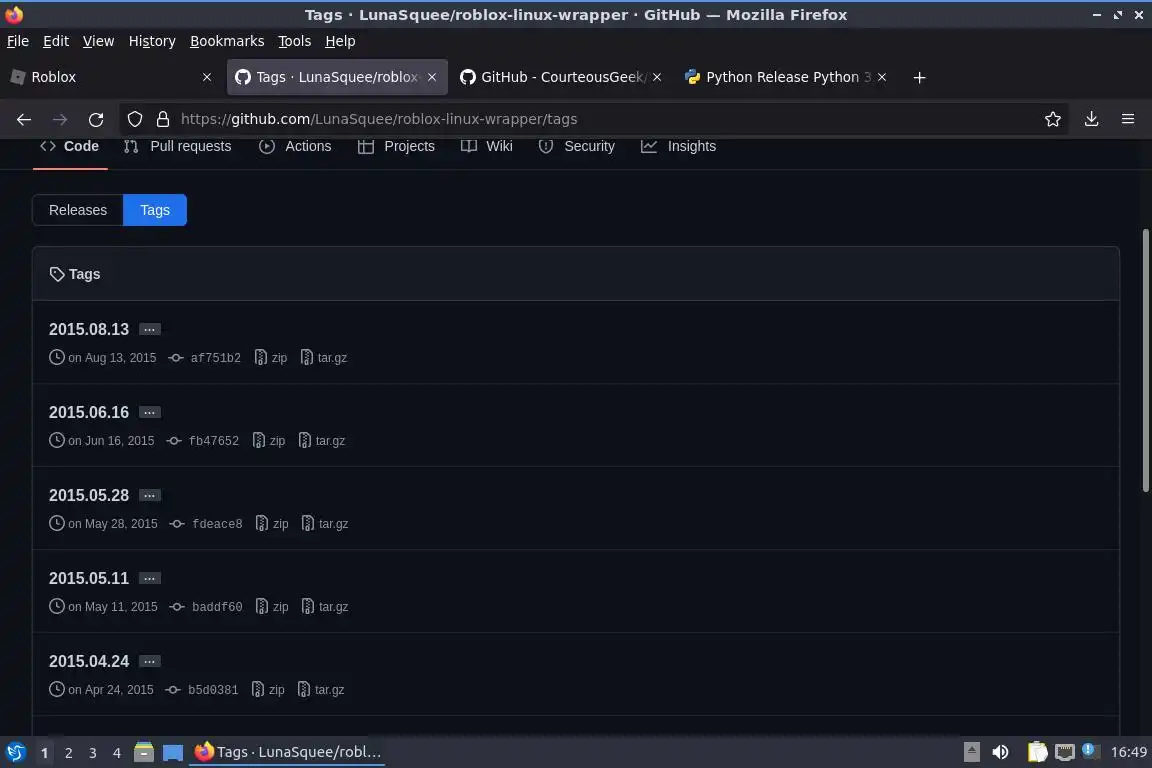
Task: Expand the ellipsis for tag 2015.05.28
Action: [150, 495]
